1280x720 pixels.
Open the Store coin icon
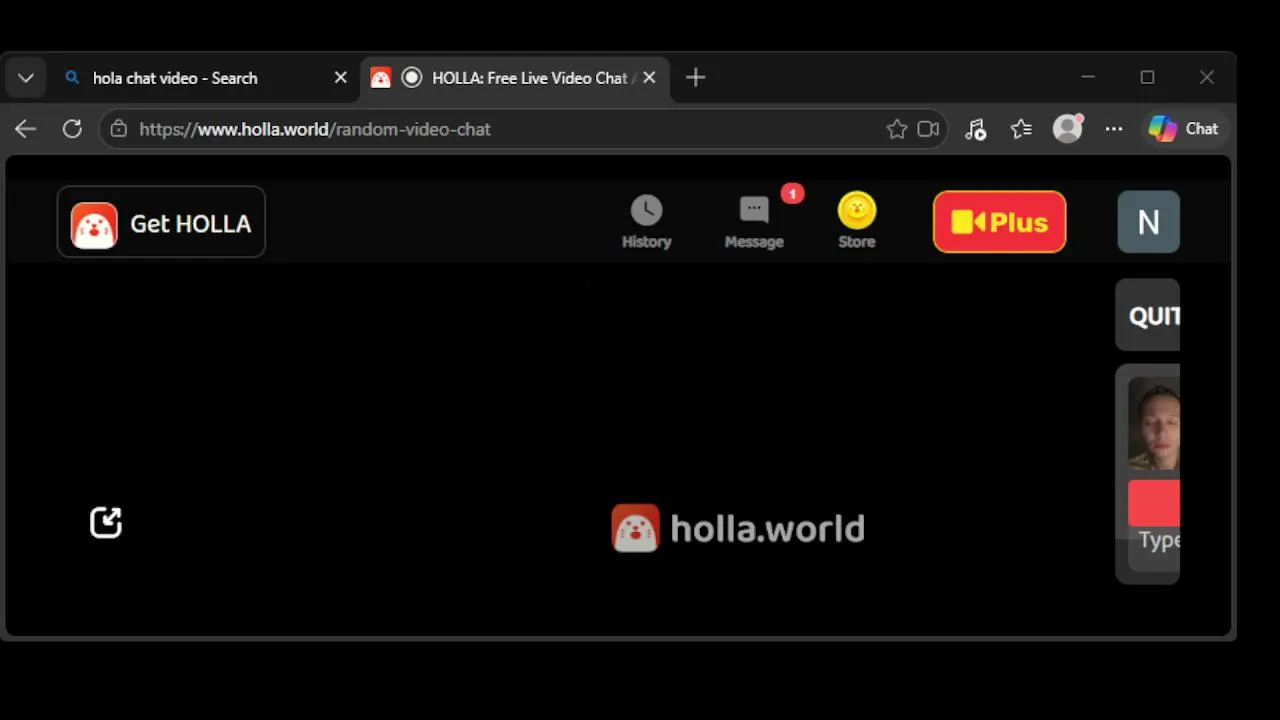click(x=857, y=221)
